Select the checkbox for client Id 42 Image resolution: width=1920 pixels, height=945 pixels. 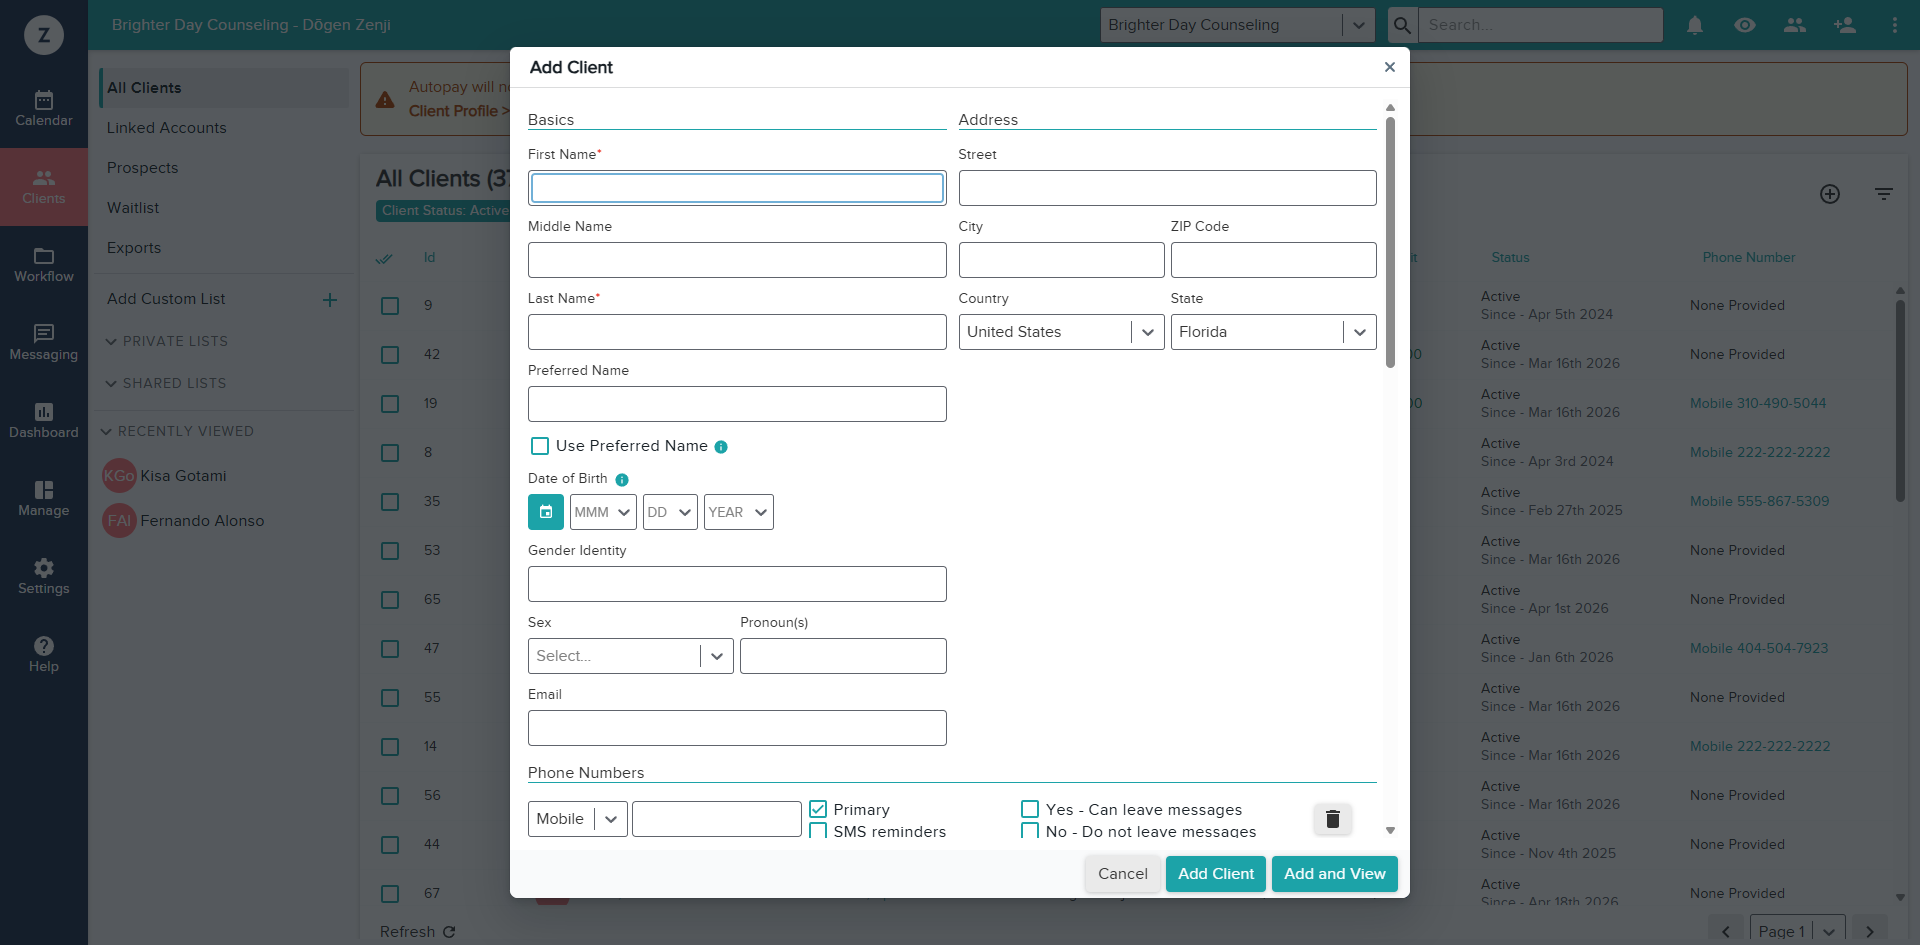[x=390, y=355]
